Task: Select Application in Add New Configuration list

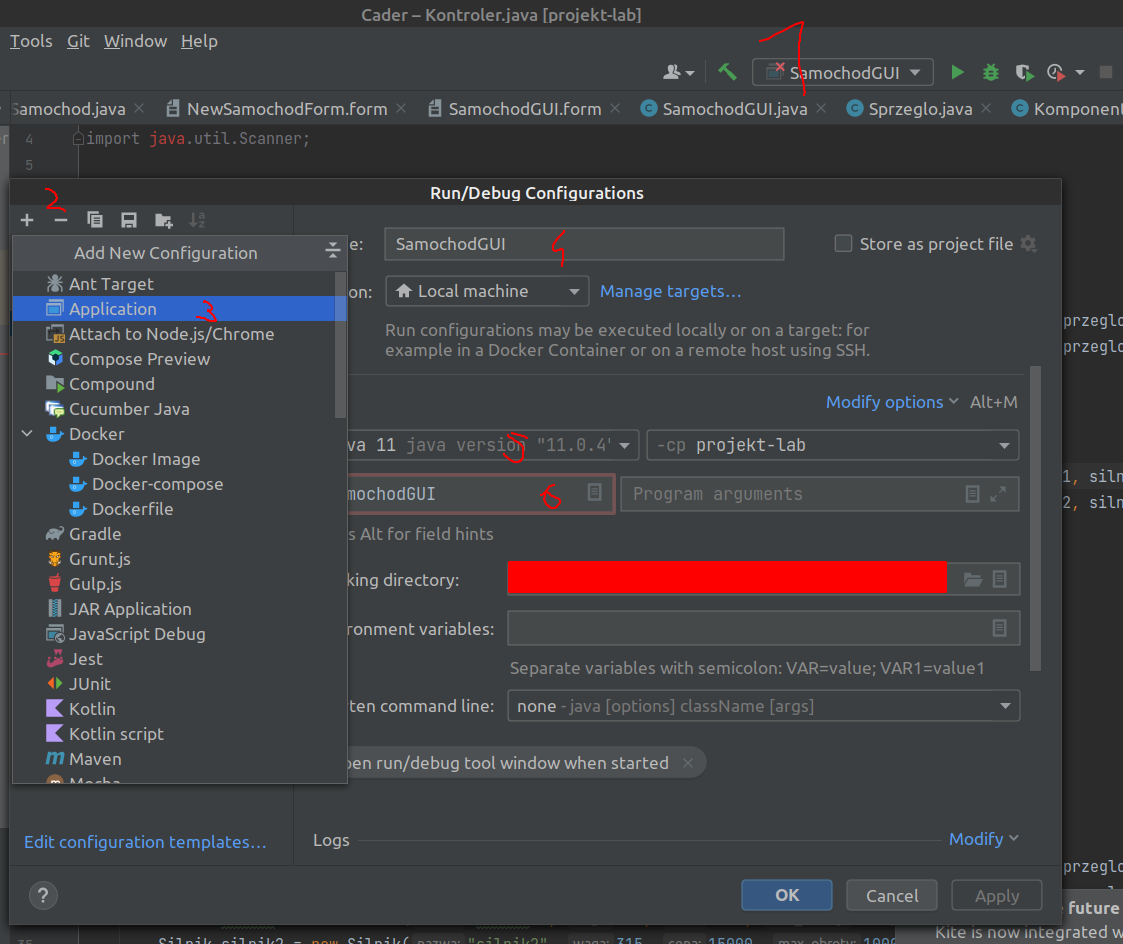Action: (x=112, y=308)
